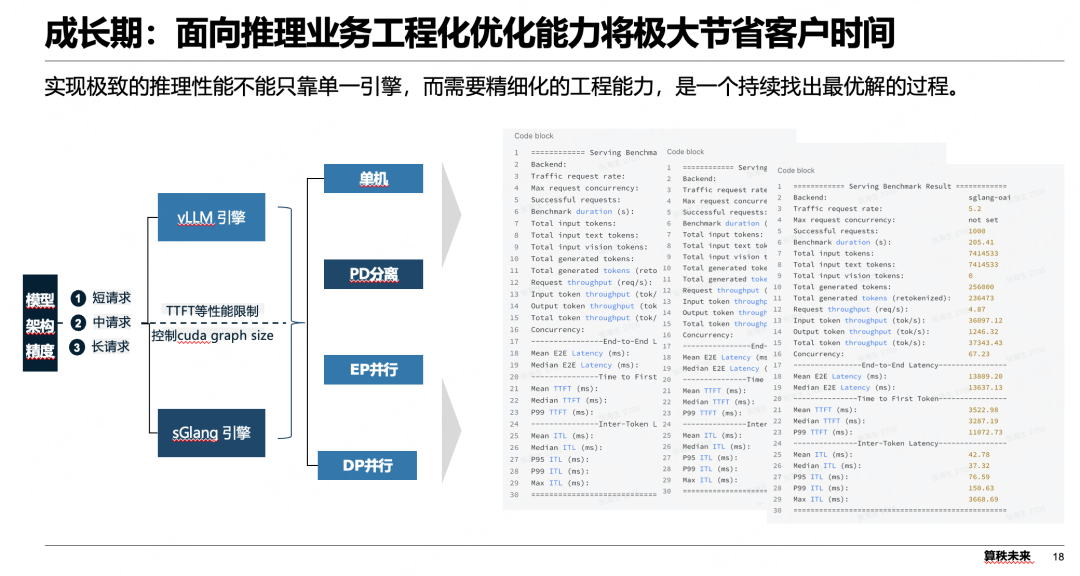This screenshot has width=1080, height=576.
Task: Click the sGlang 引擎 box
Action: pyautogui.click(x=211, y=433)
